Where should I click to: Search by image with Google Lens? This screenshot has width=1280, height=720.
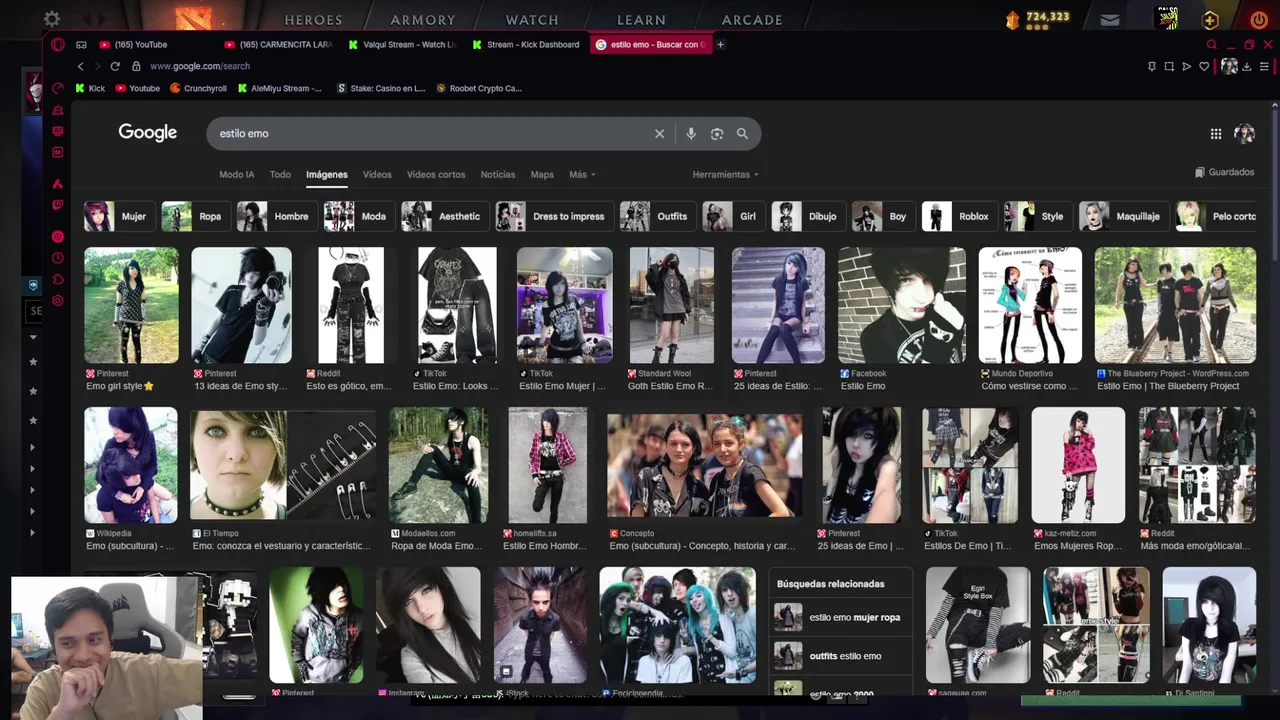pos(716,134)
